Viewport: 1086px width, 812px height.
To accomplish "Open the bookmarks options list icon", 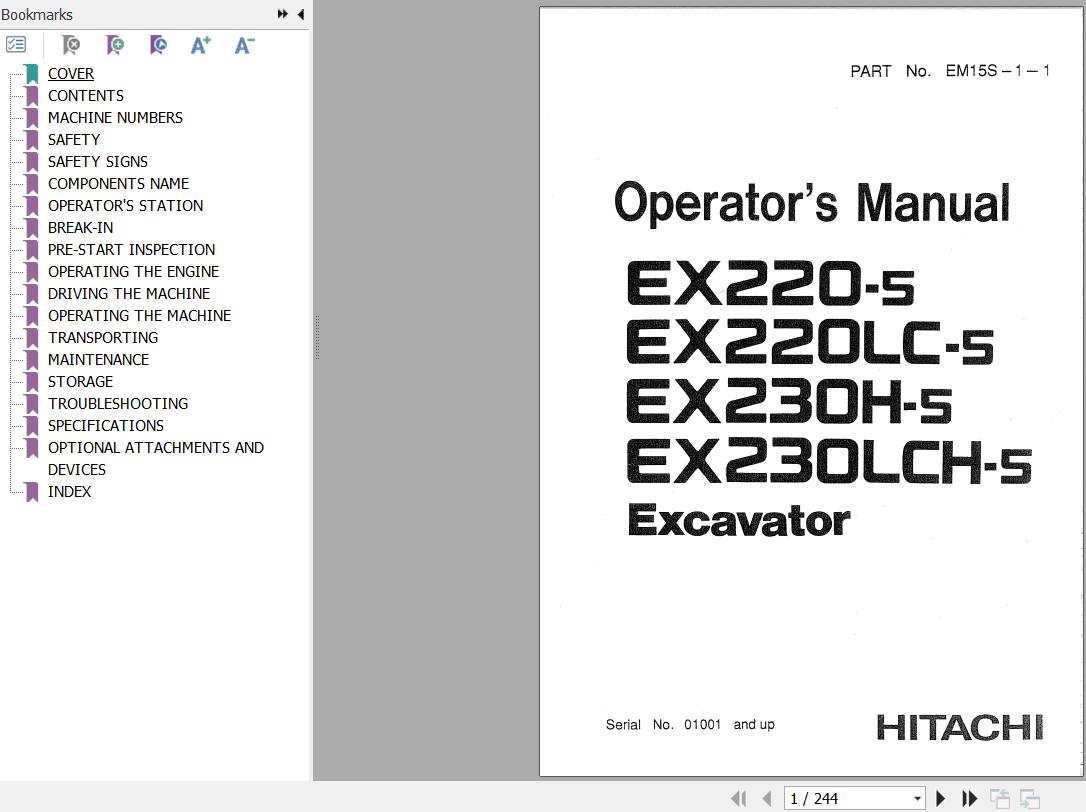I will point(16,45).
